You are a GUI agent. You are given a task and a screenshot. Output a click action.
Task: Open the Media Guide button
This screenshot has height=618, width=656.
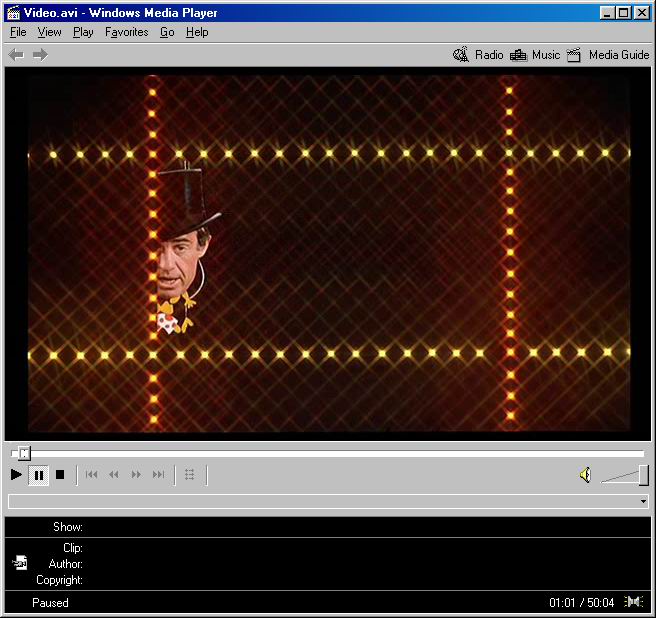tap(608, 55)
